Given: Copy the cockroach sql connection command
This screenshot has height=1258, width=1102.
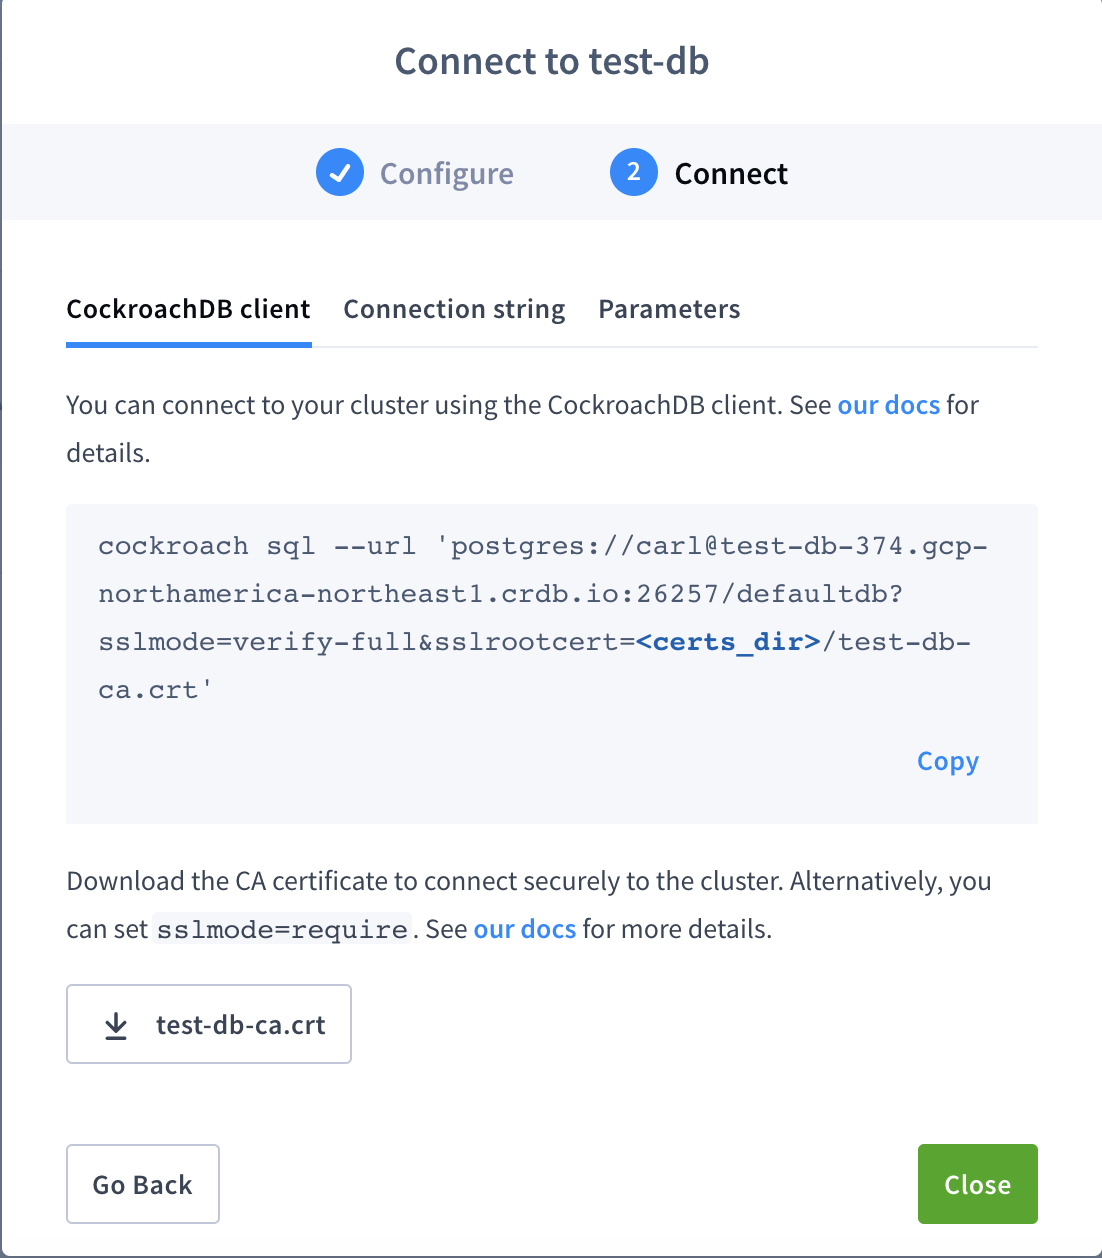Looking at the screenshot, I should pos(946,761).
